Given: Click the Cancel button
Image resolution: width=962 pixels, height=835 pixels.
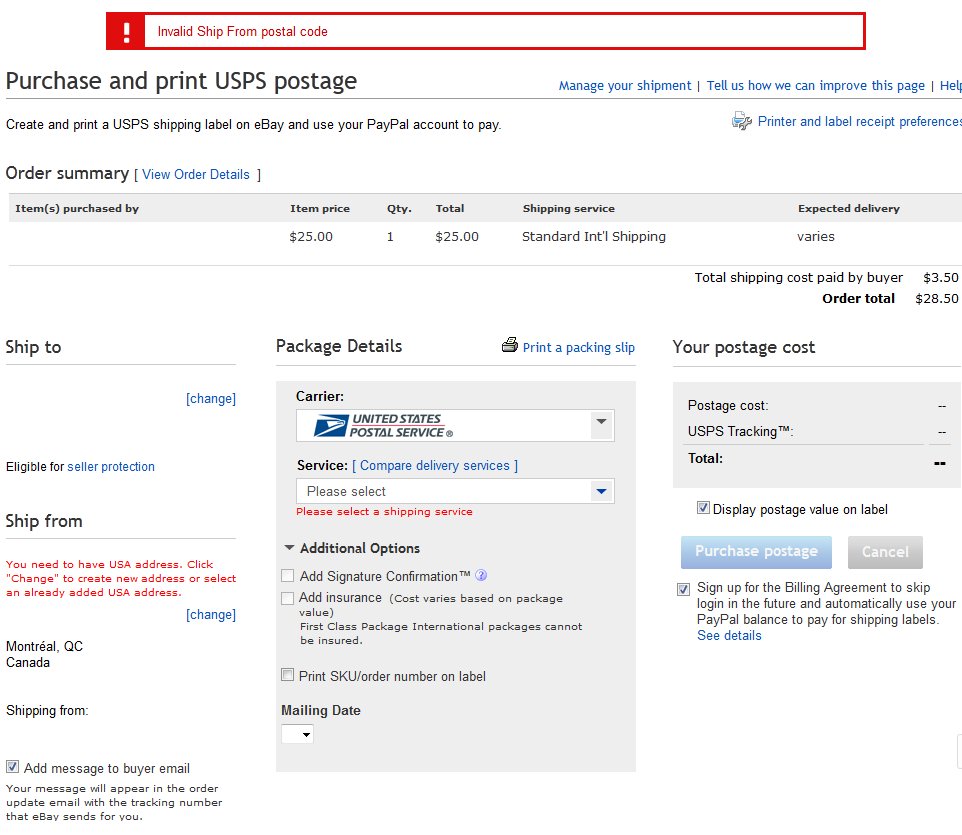Looking at the screenshot, I should [x=885, y=552].
